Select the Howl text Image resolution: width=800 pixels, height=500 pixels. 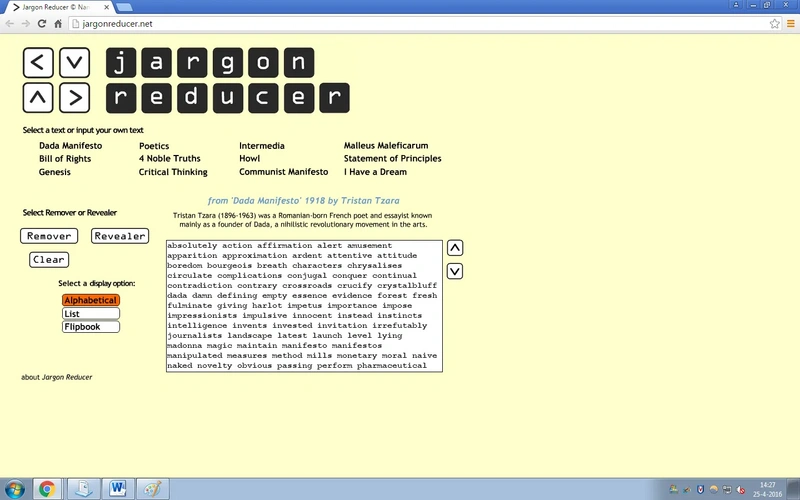click(x=249, y=159)
